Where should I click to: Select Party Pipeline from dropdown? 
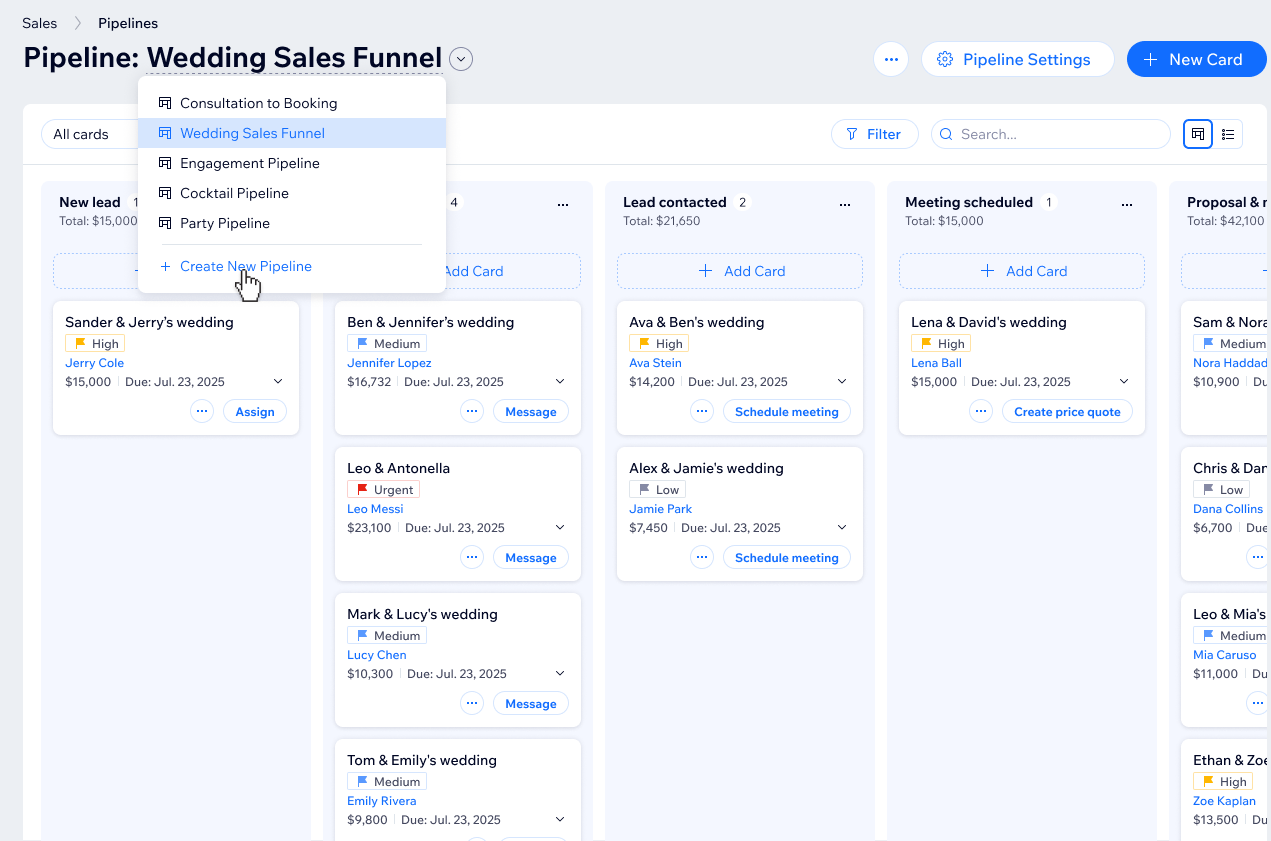point(224,223)
